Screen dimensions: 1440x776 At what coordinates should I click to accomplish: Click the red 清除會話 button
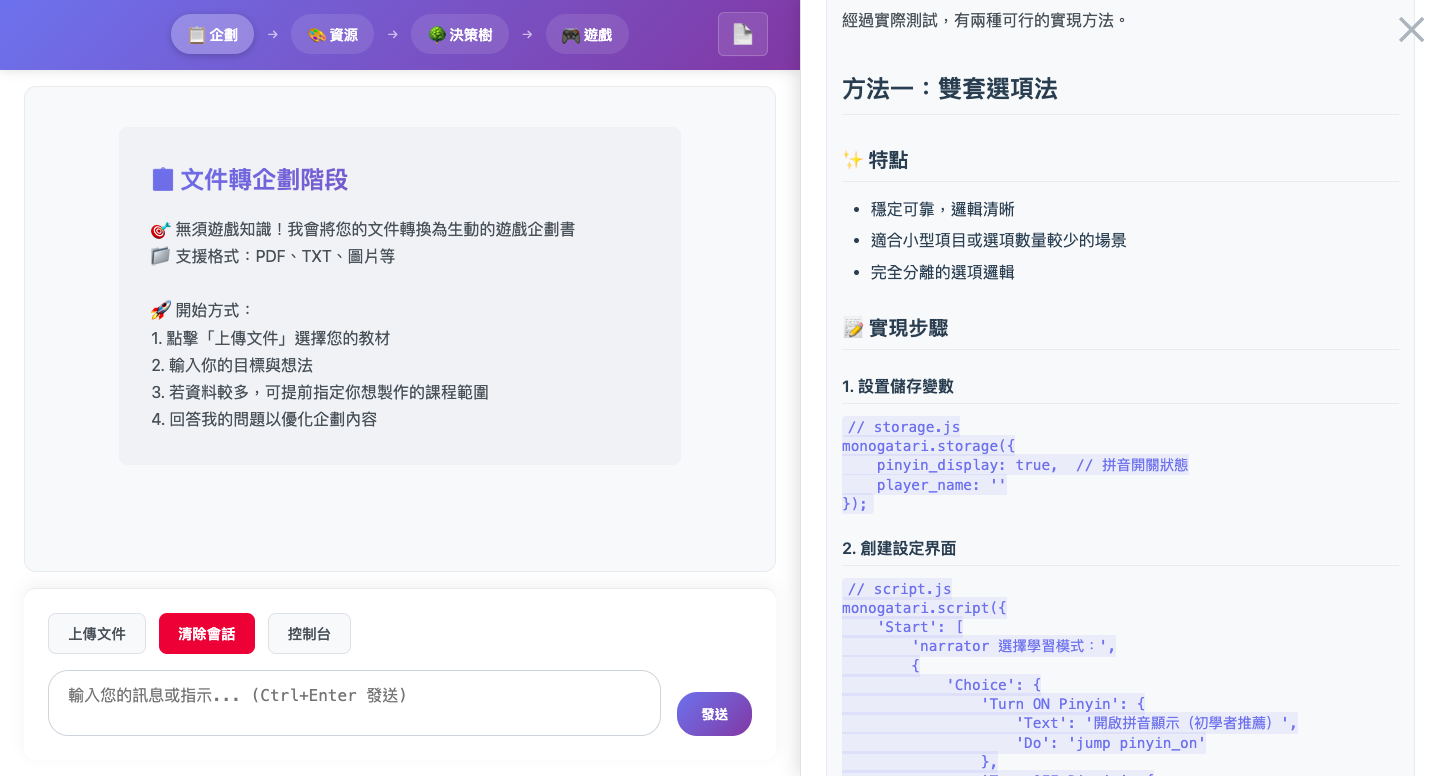click(207, 633)
